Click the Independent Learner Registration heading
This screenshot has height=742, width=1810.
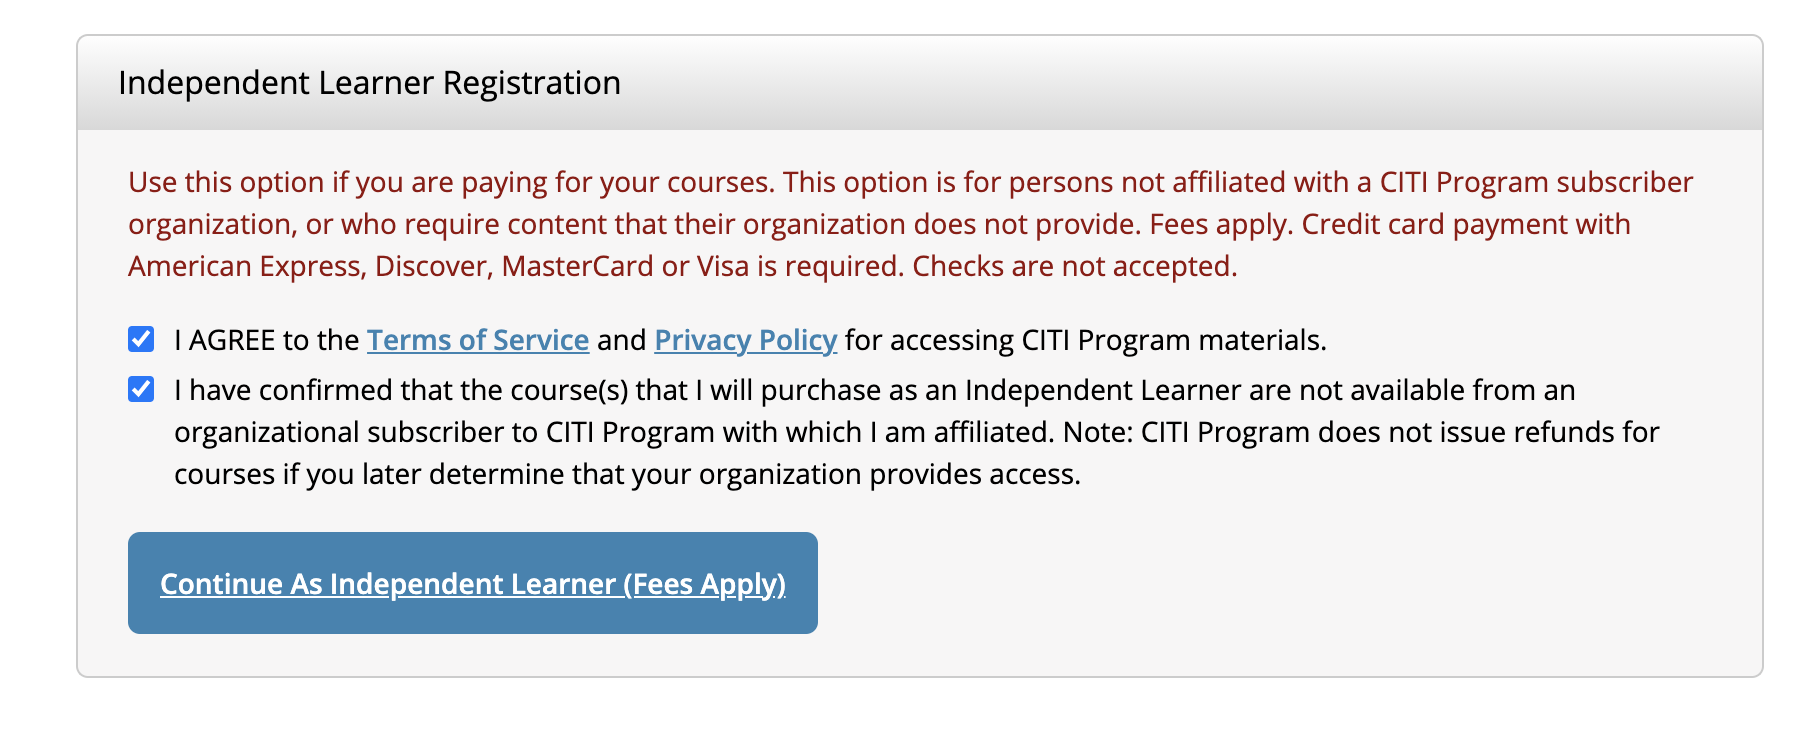369,83
